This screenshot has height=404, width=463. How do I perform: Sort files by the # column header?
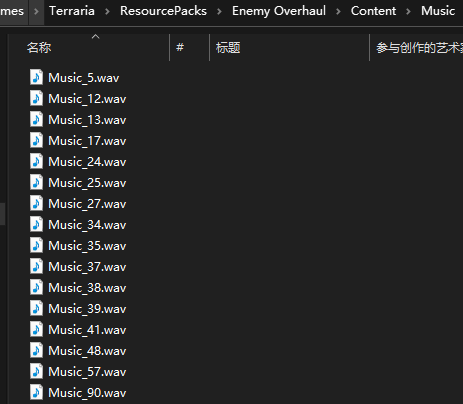pos(180,47)
